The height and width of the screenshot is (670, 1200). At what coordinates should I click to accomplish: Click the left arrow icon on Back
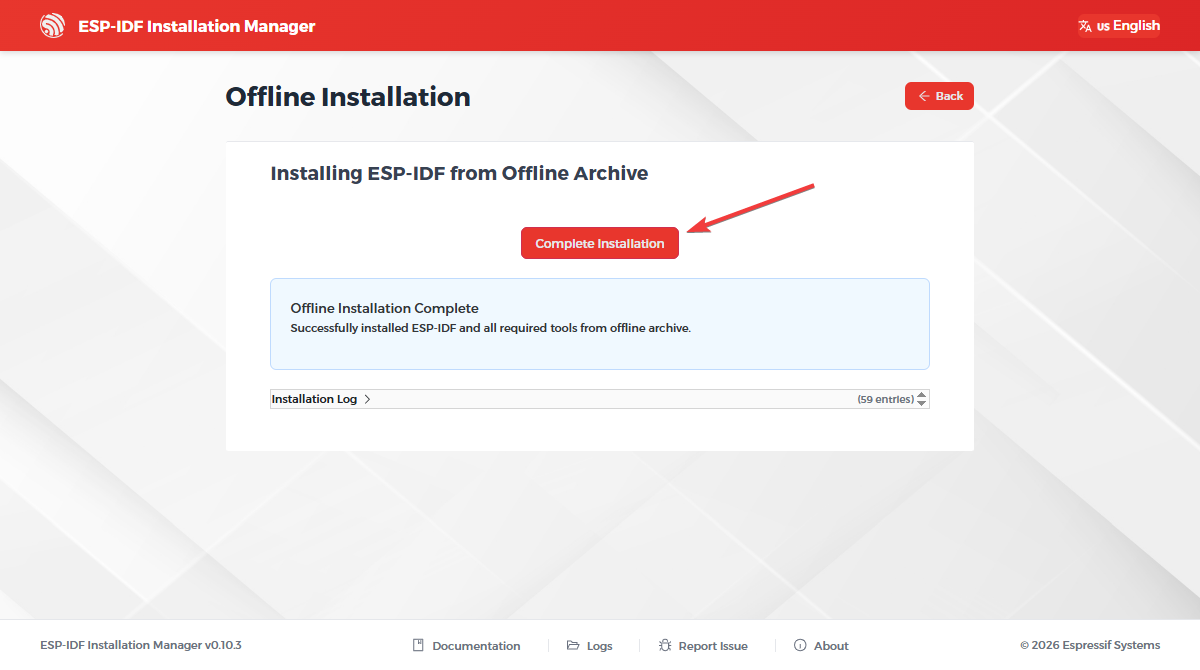924,96
